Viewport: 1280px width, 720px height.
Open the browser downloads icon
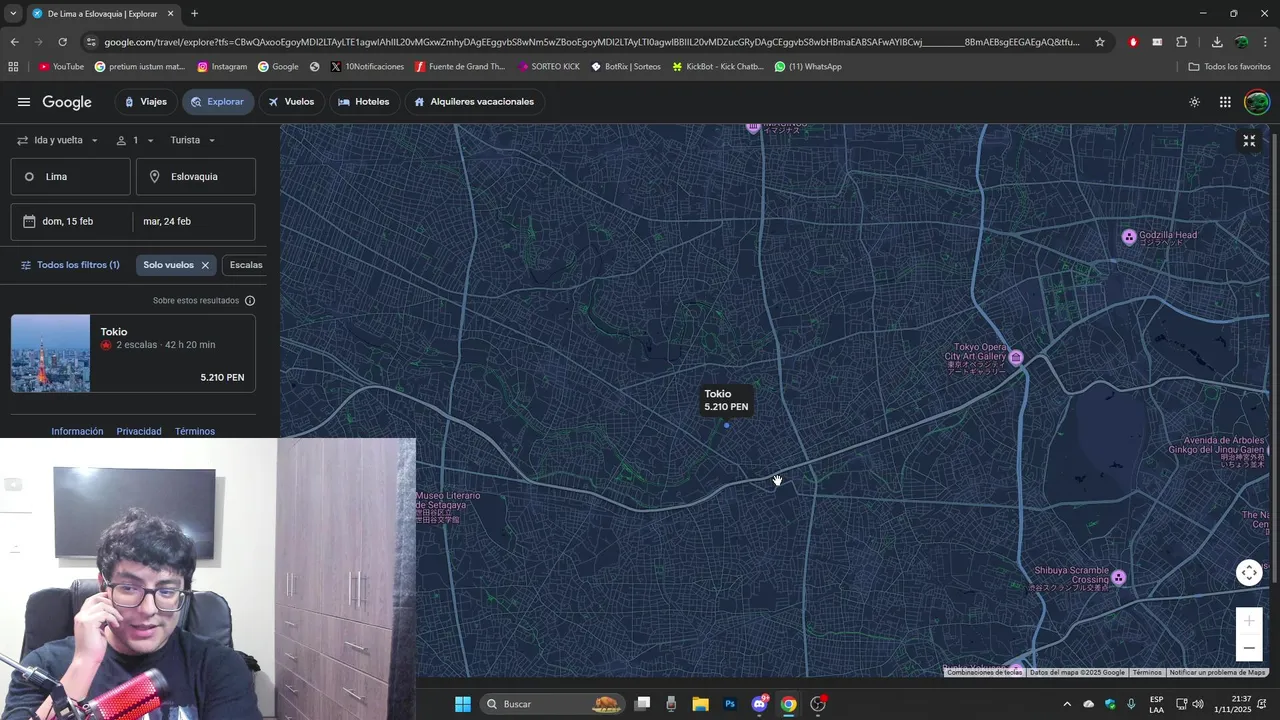coord(1217,42)
